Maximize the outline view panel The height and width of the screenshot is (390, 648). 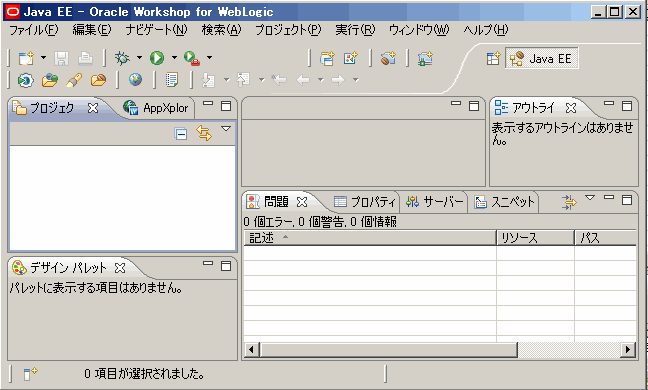tap(627, 106)
